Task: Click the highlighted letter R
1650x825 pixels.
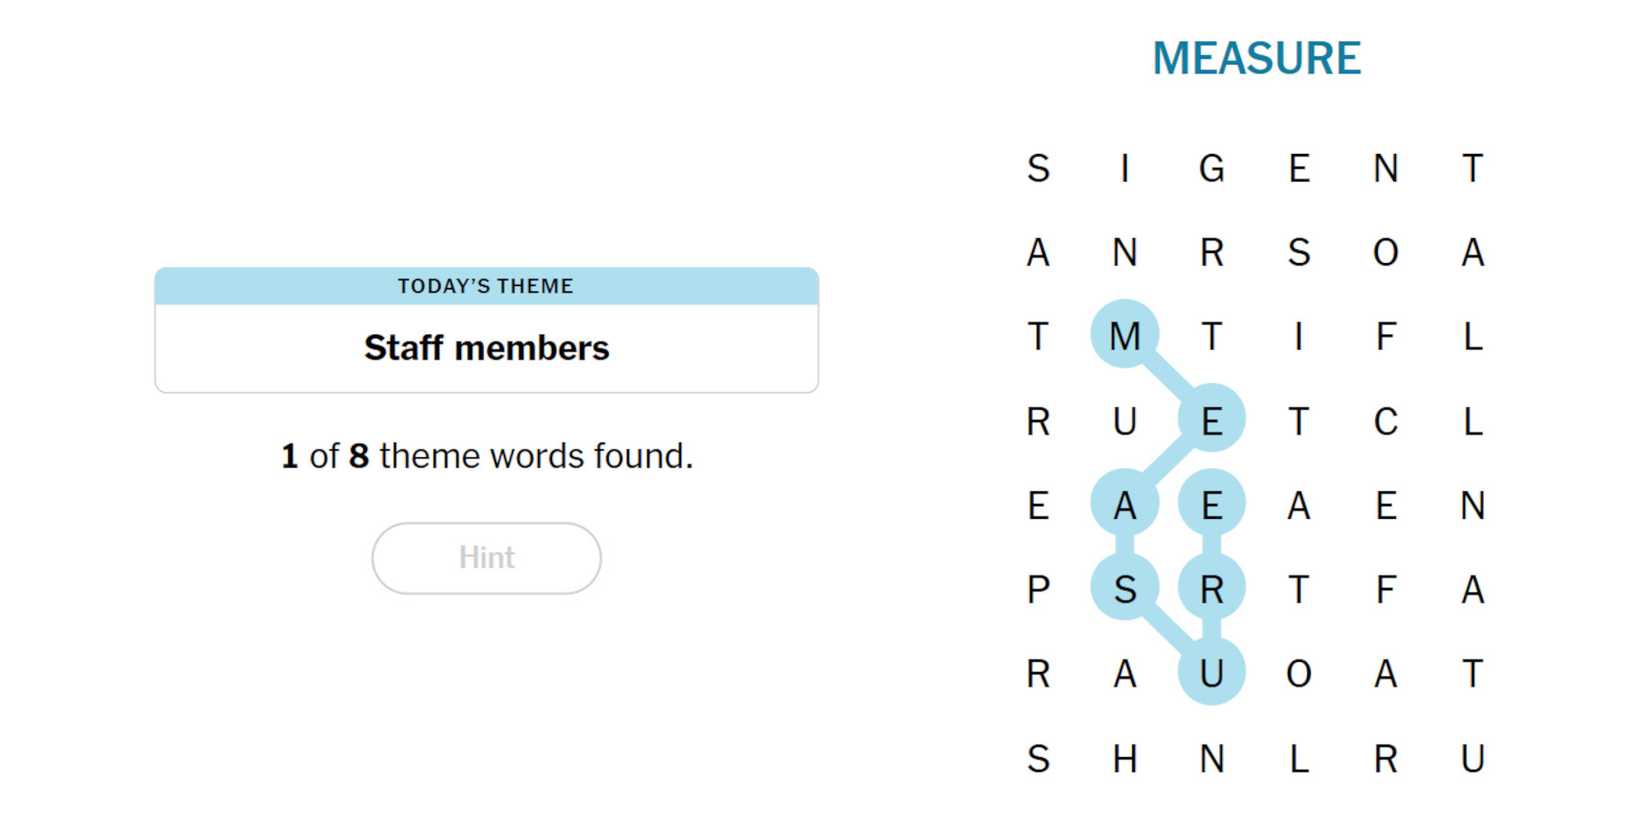Action: [x=1211, y=590]
